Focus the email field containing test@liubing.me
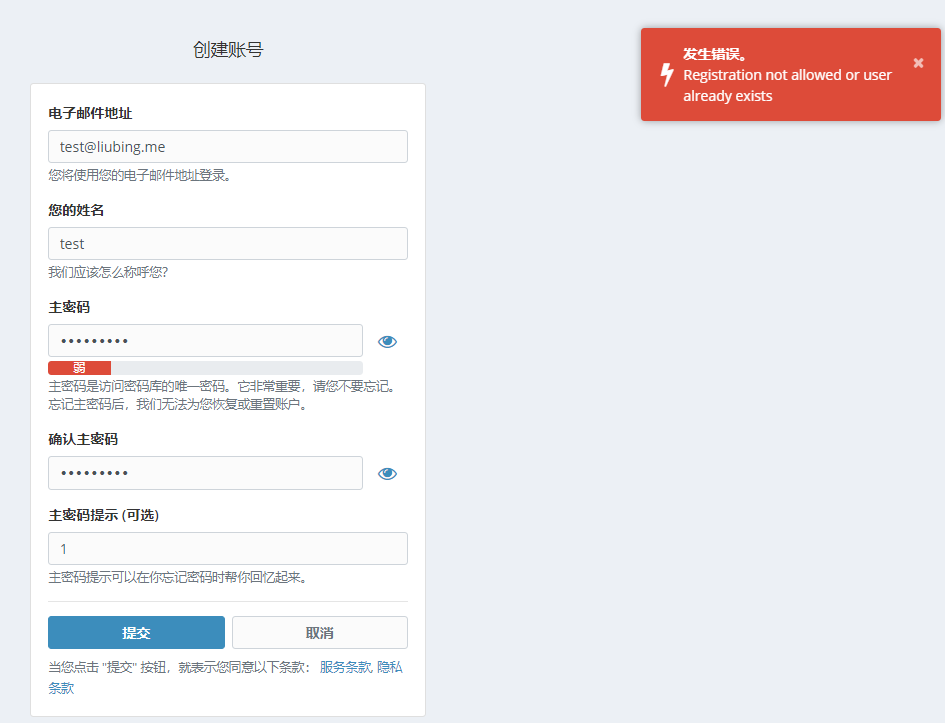This screenshot has height=723, width=945. tap(227, 147)
